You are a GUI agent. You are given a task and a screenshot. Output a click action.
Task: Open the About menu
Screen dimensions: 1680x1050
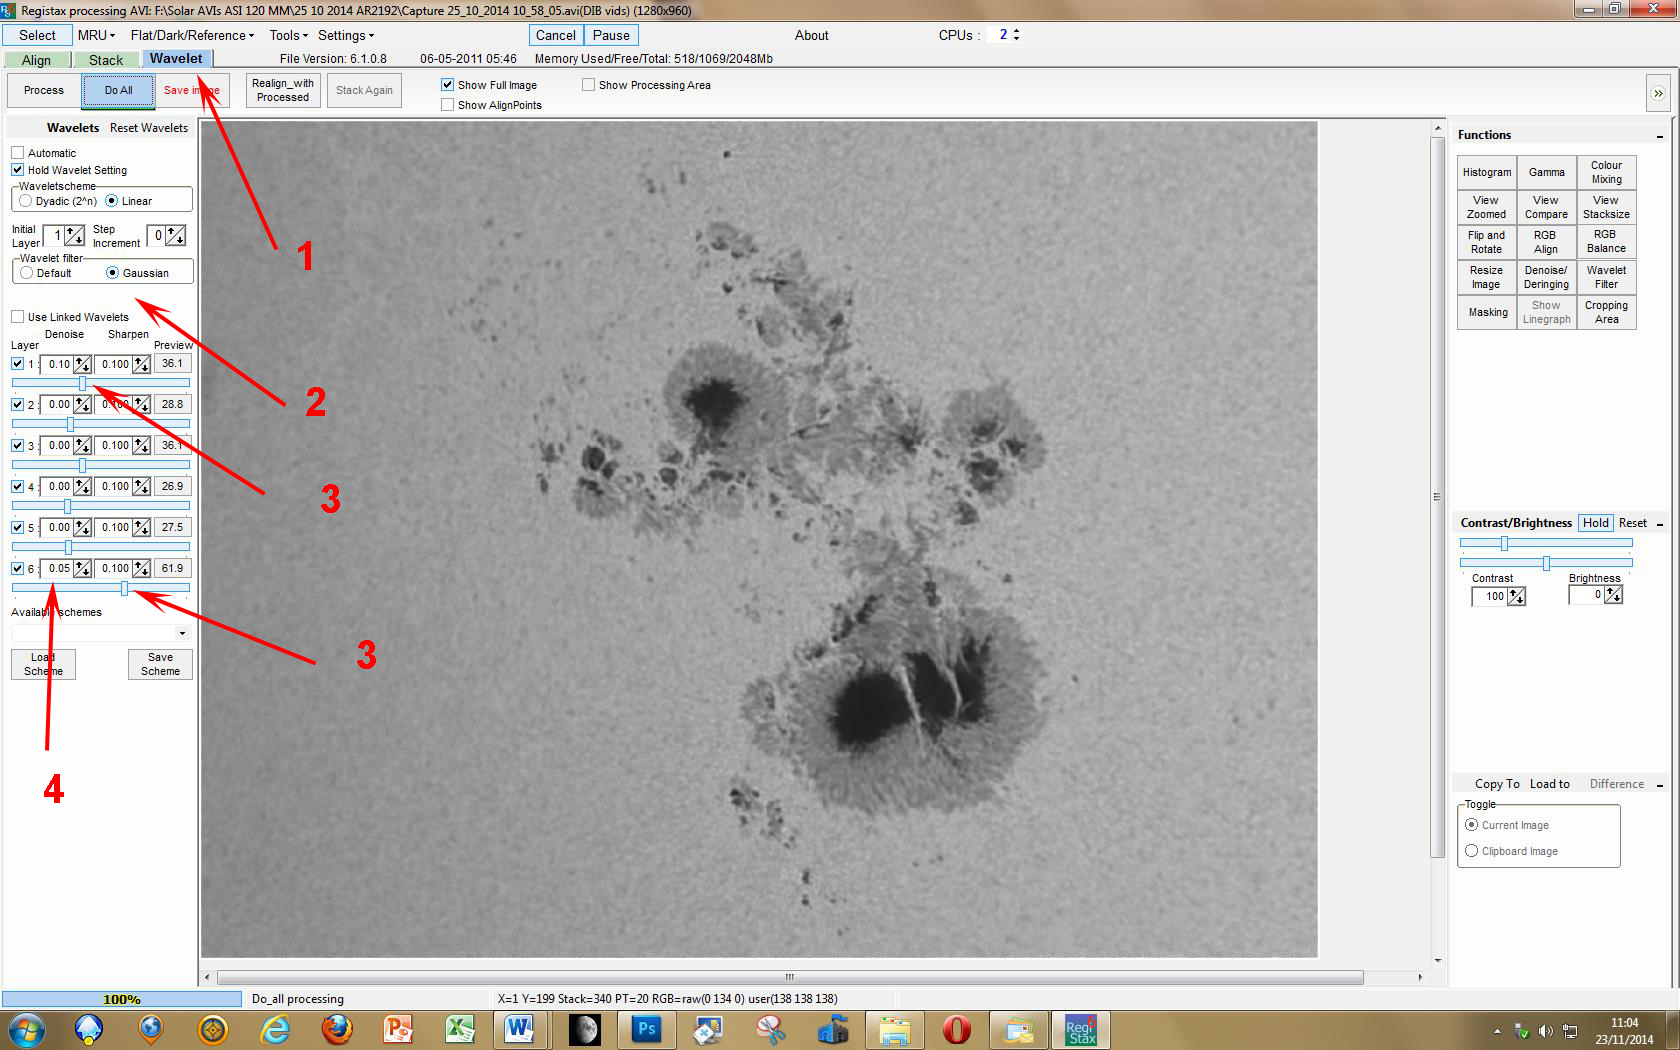(811, 35)
